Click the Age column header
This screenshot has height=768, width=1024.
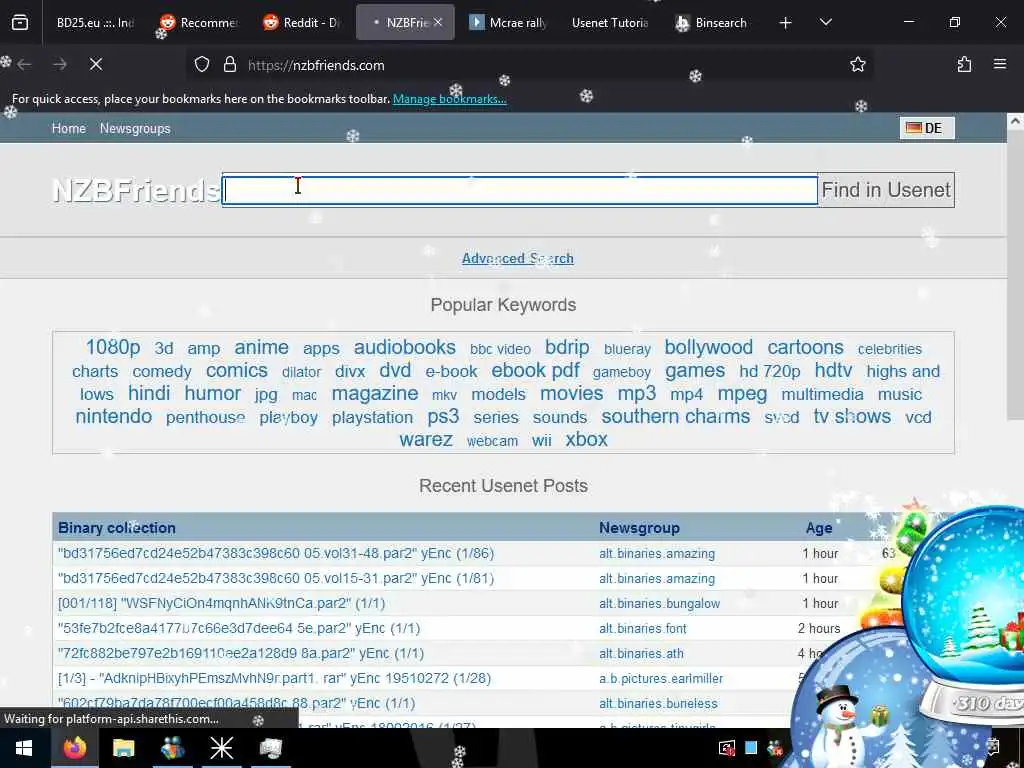point(819,528)
